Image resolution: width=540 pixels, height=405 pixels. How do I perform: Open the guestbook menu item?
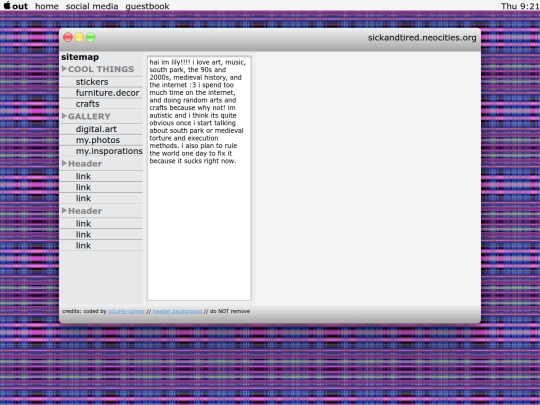[x=147, y=7]
